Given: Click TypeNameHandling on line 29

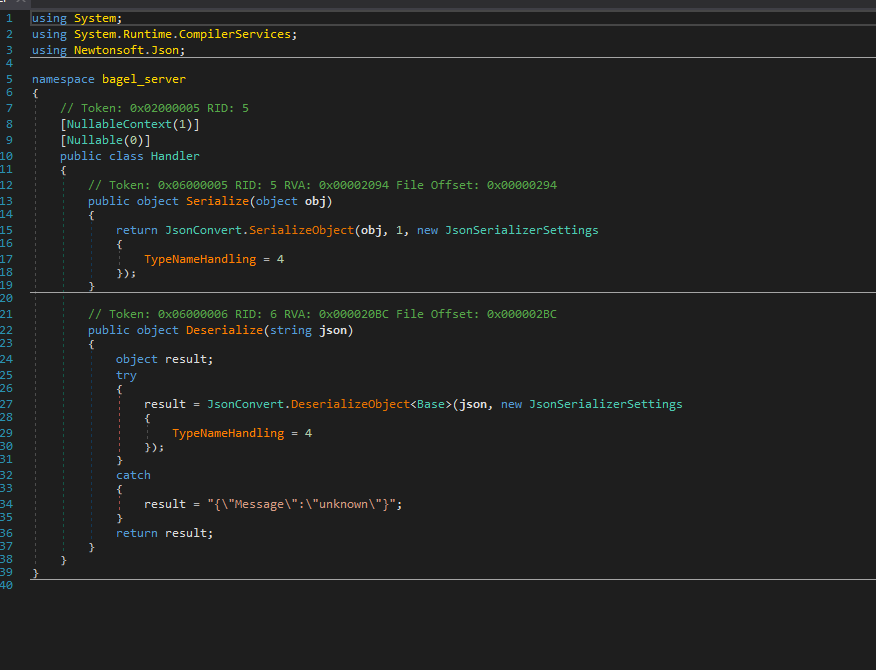Looking at the screenshot, I should [228, 433].
